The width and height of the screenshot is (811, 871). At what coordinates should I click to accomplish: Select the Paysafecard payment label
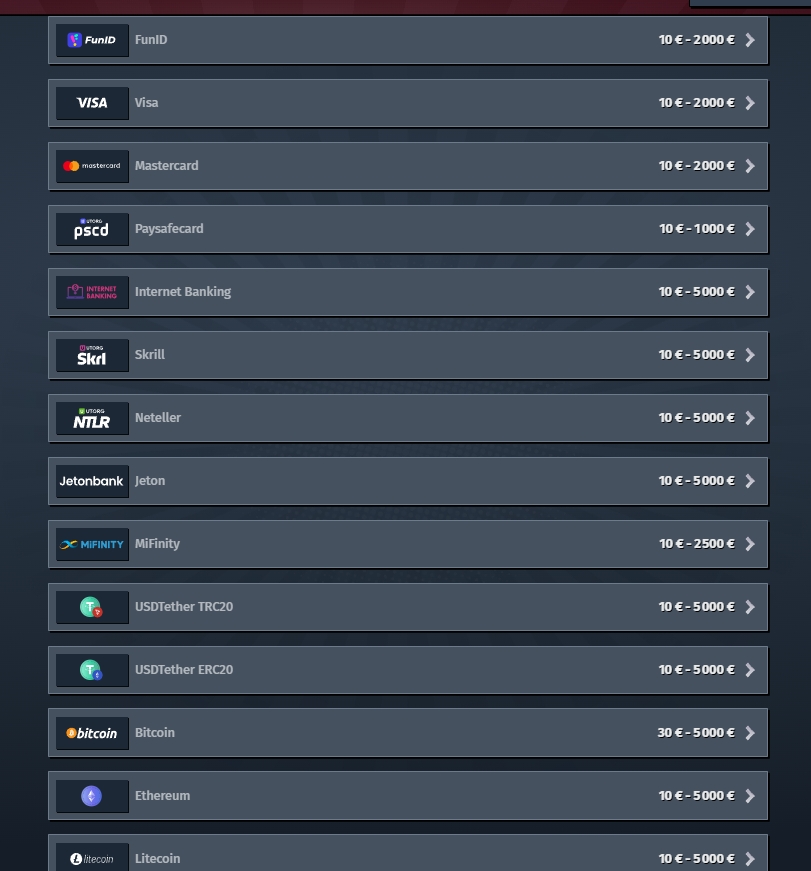click(169, 229)
